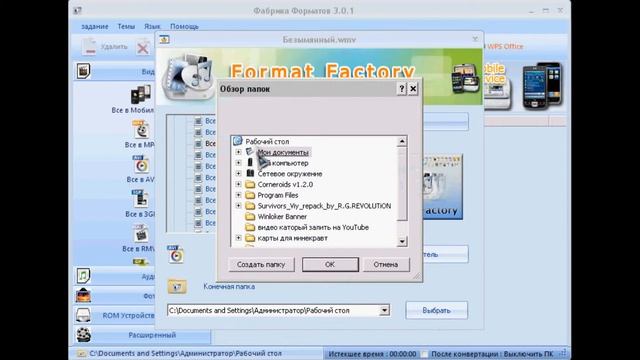The image size is (640, 360).
Task: Open the Язык menu
Action: (152, 27)
